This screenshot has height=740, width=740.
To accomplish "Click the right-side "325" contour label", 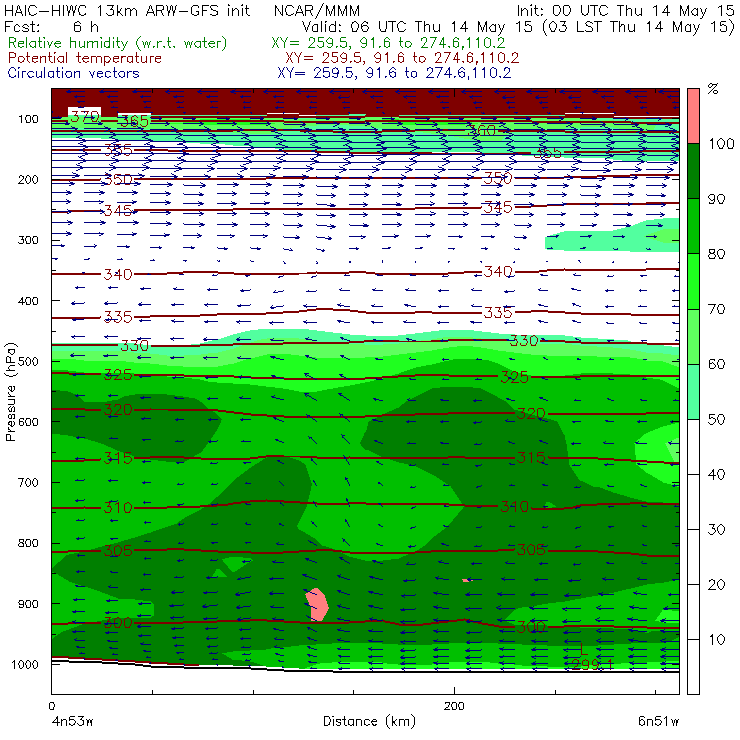I will [514, 377].
